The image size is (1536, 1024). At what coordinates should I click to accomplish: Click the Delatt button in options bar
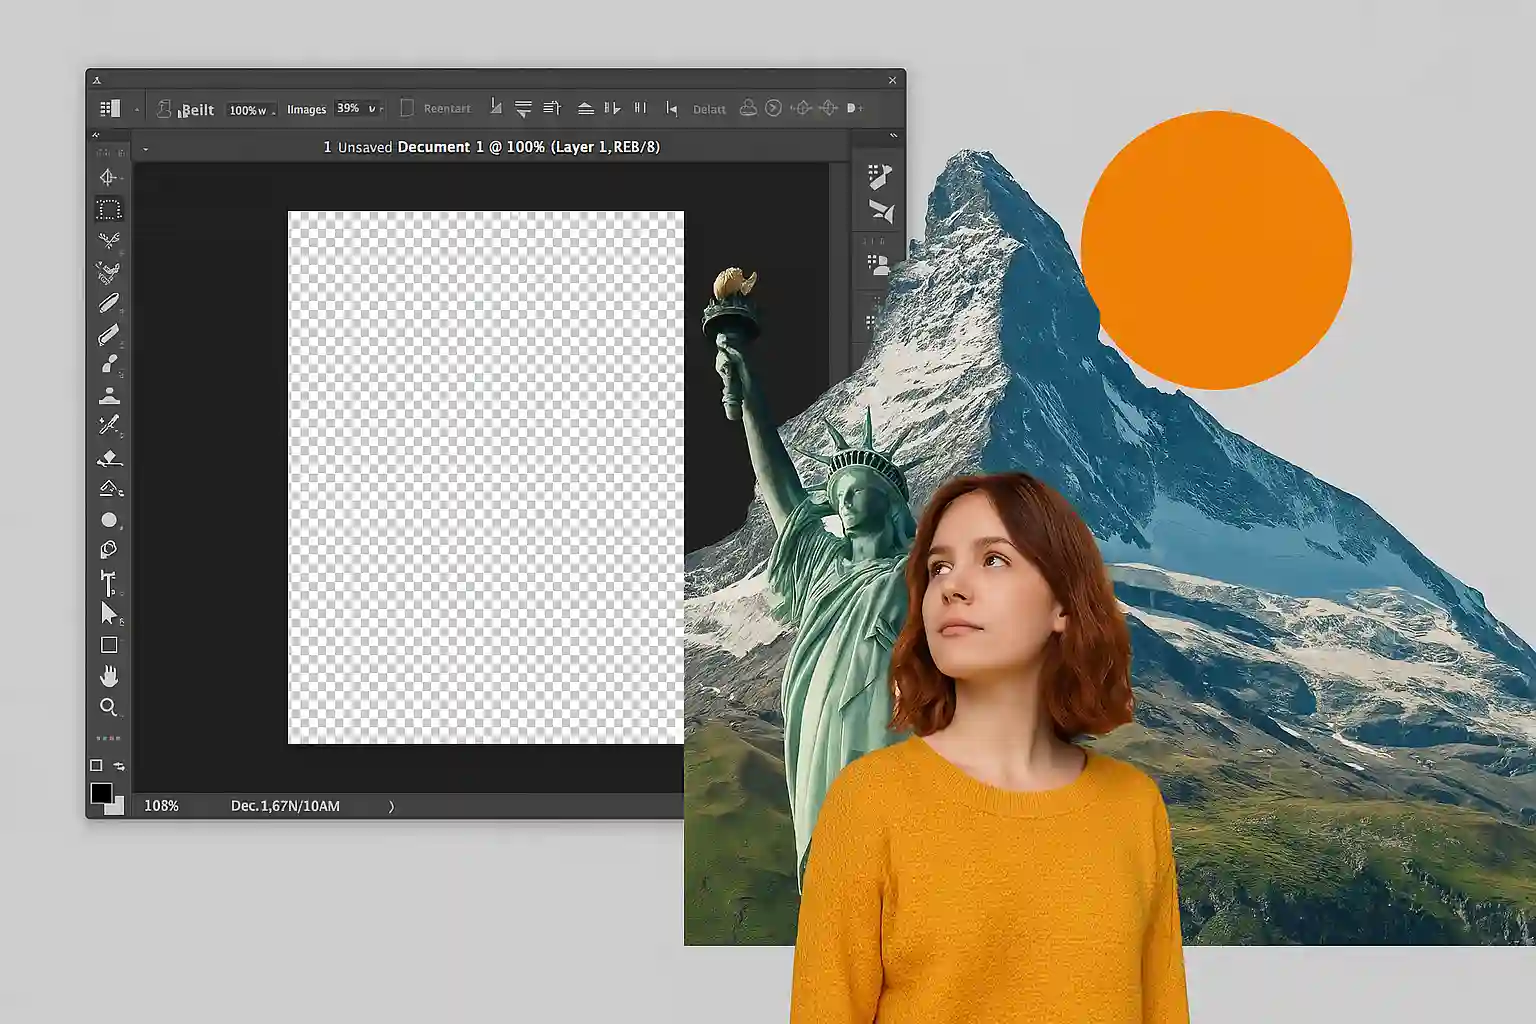point(709,109)
